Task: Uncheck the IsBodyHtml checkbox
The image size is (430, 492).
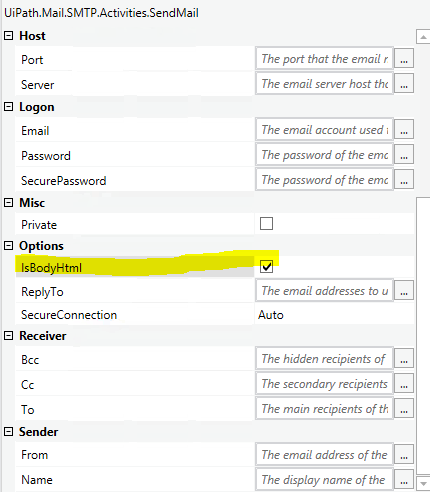Action: pos(266,267)
